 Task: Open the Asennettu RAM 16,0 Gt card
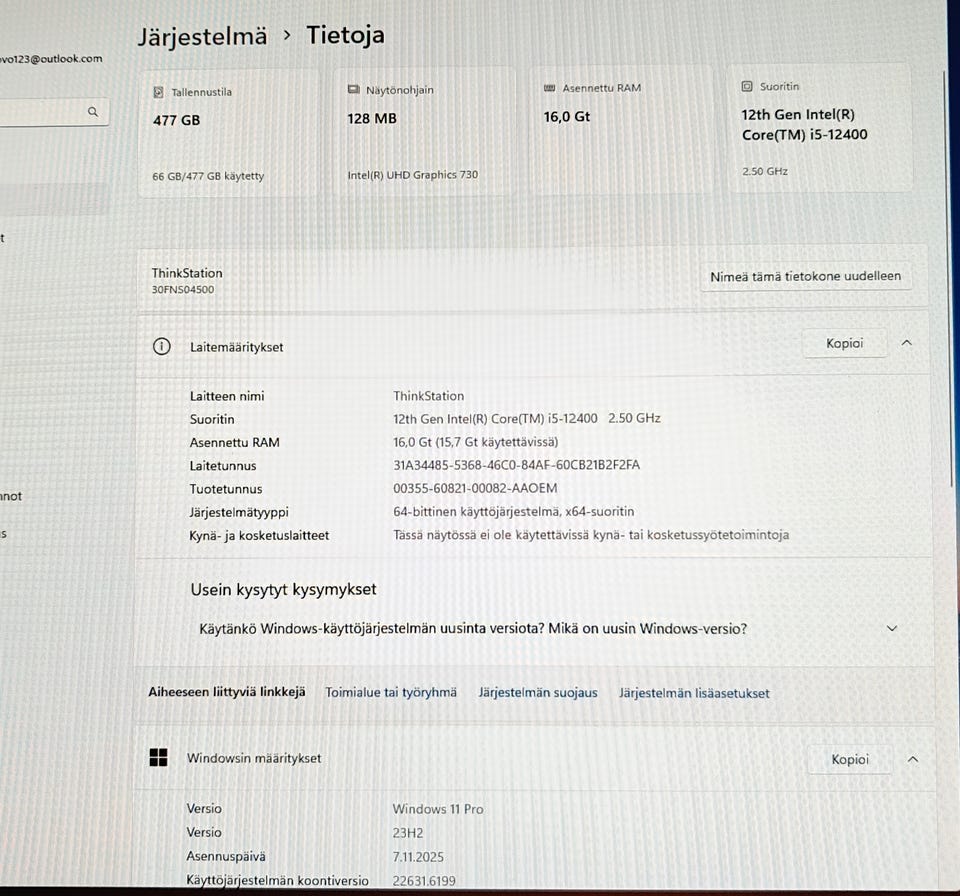click(620, 130)
